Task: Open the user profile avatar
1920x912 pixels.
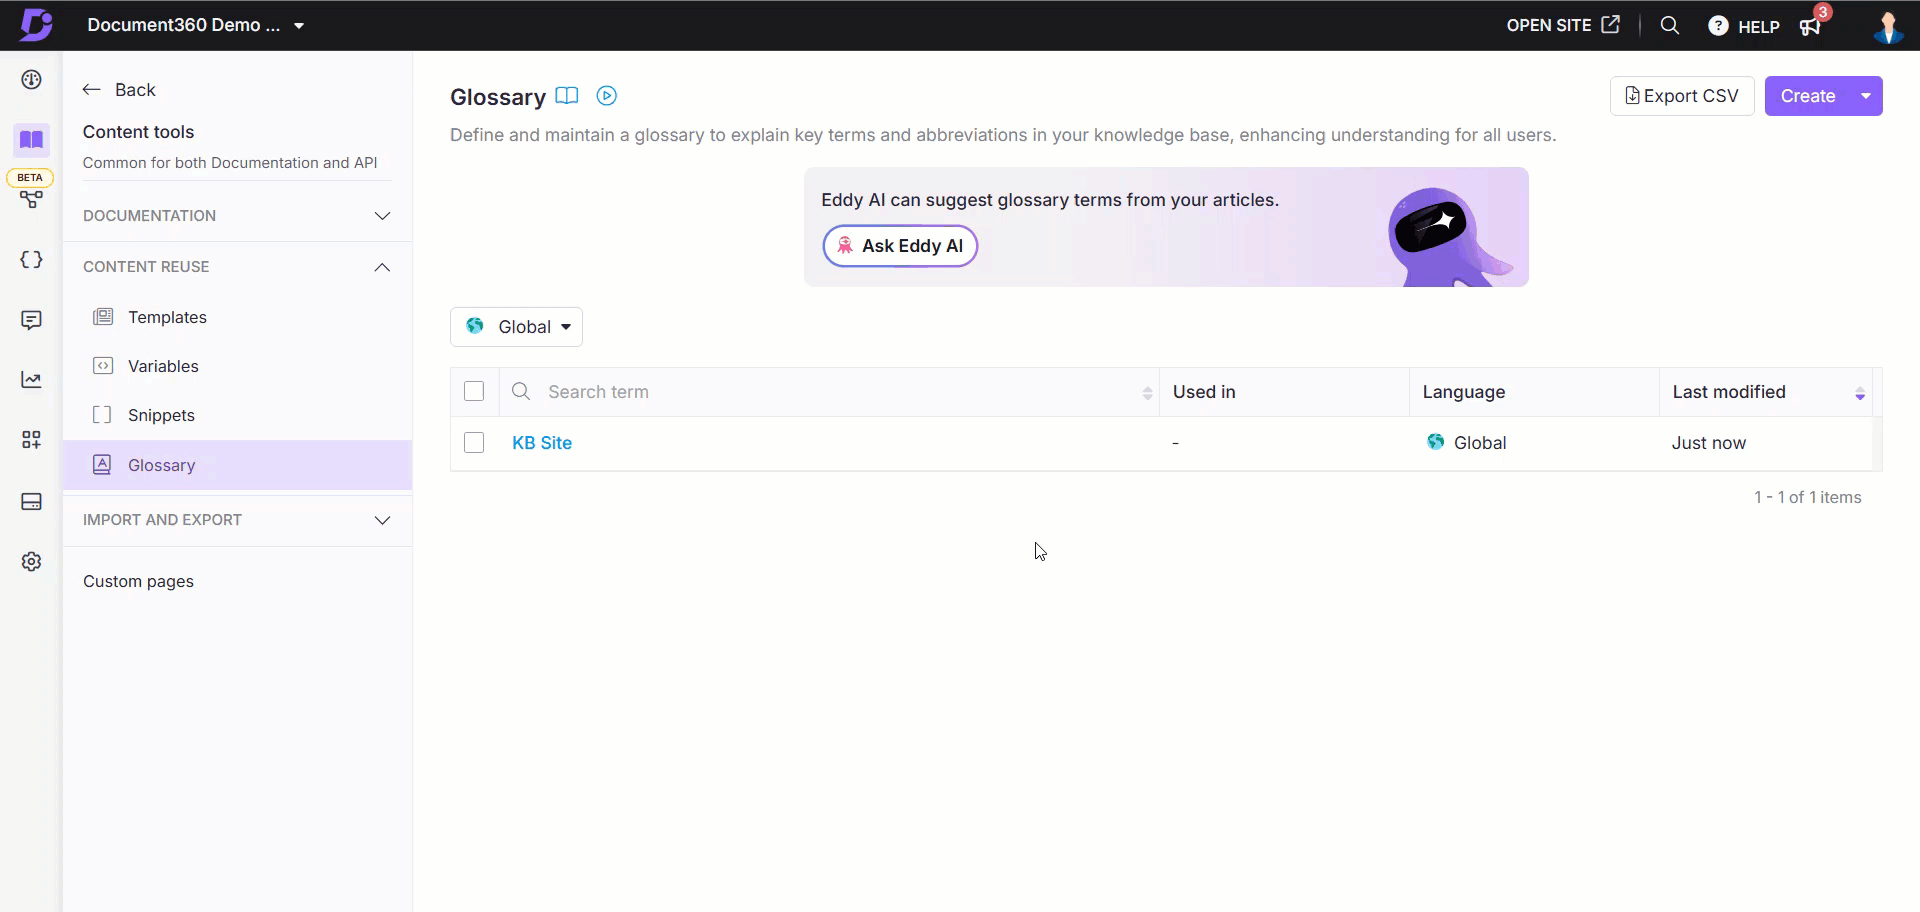Action: click(1888, 27)
